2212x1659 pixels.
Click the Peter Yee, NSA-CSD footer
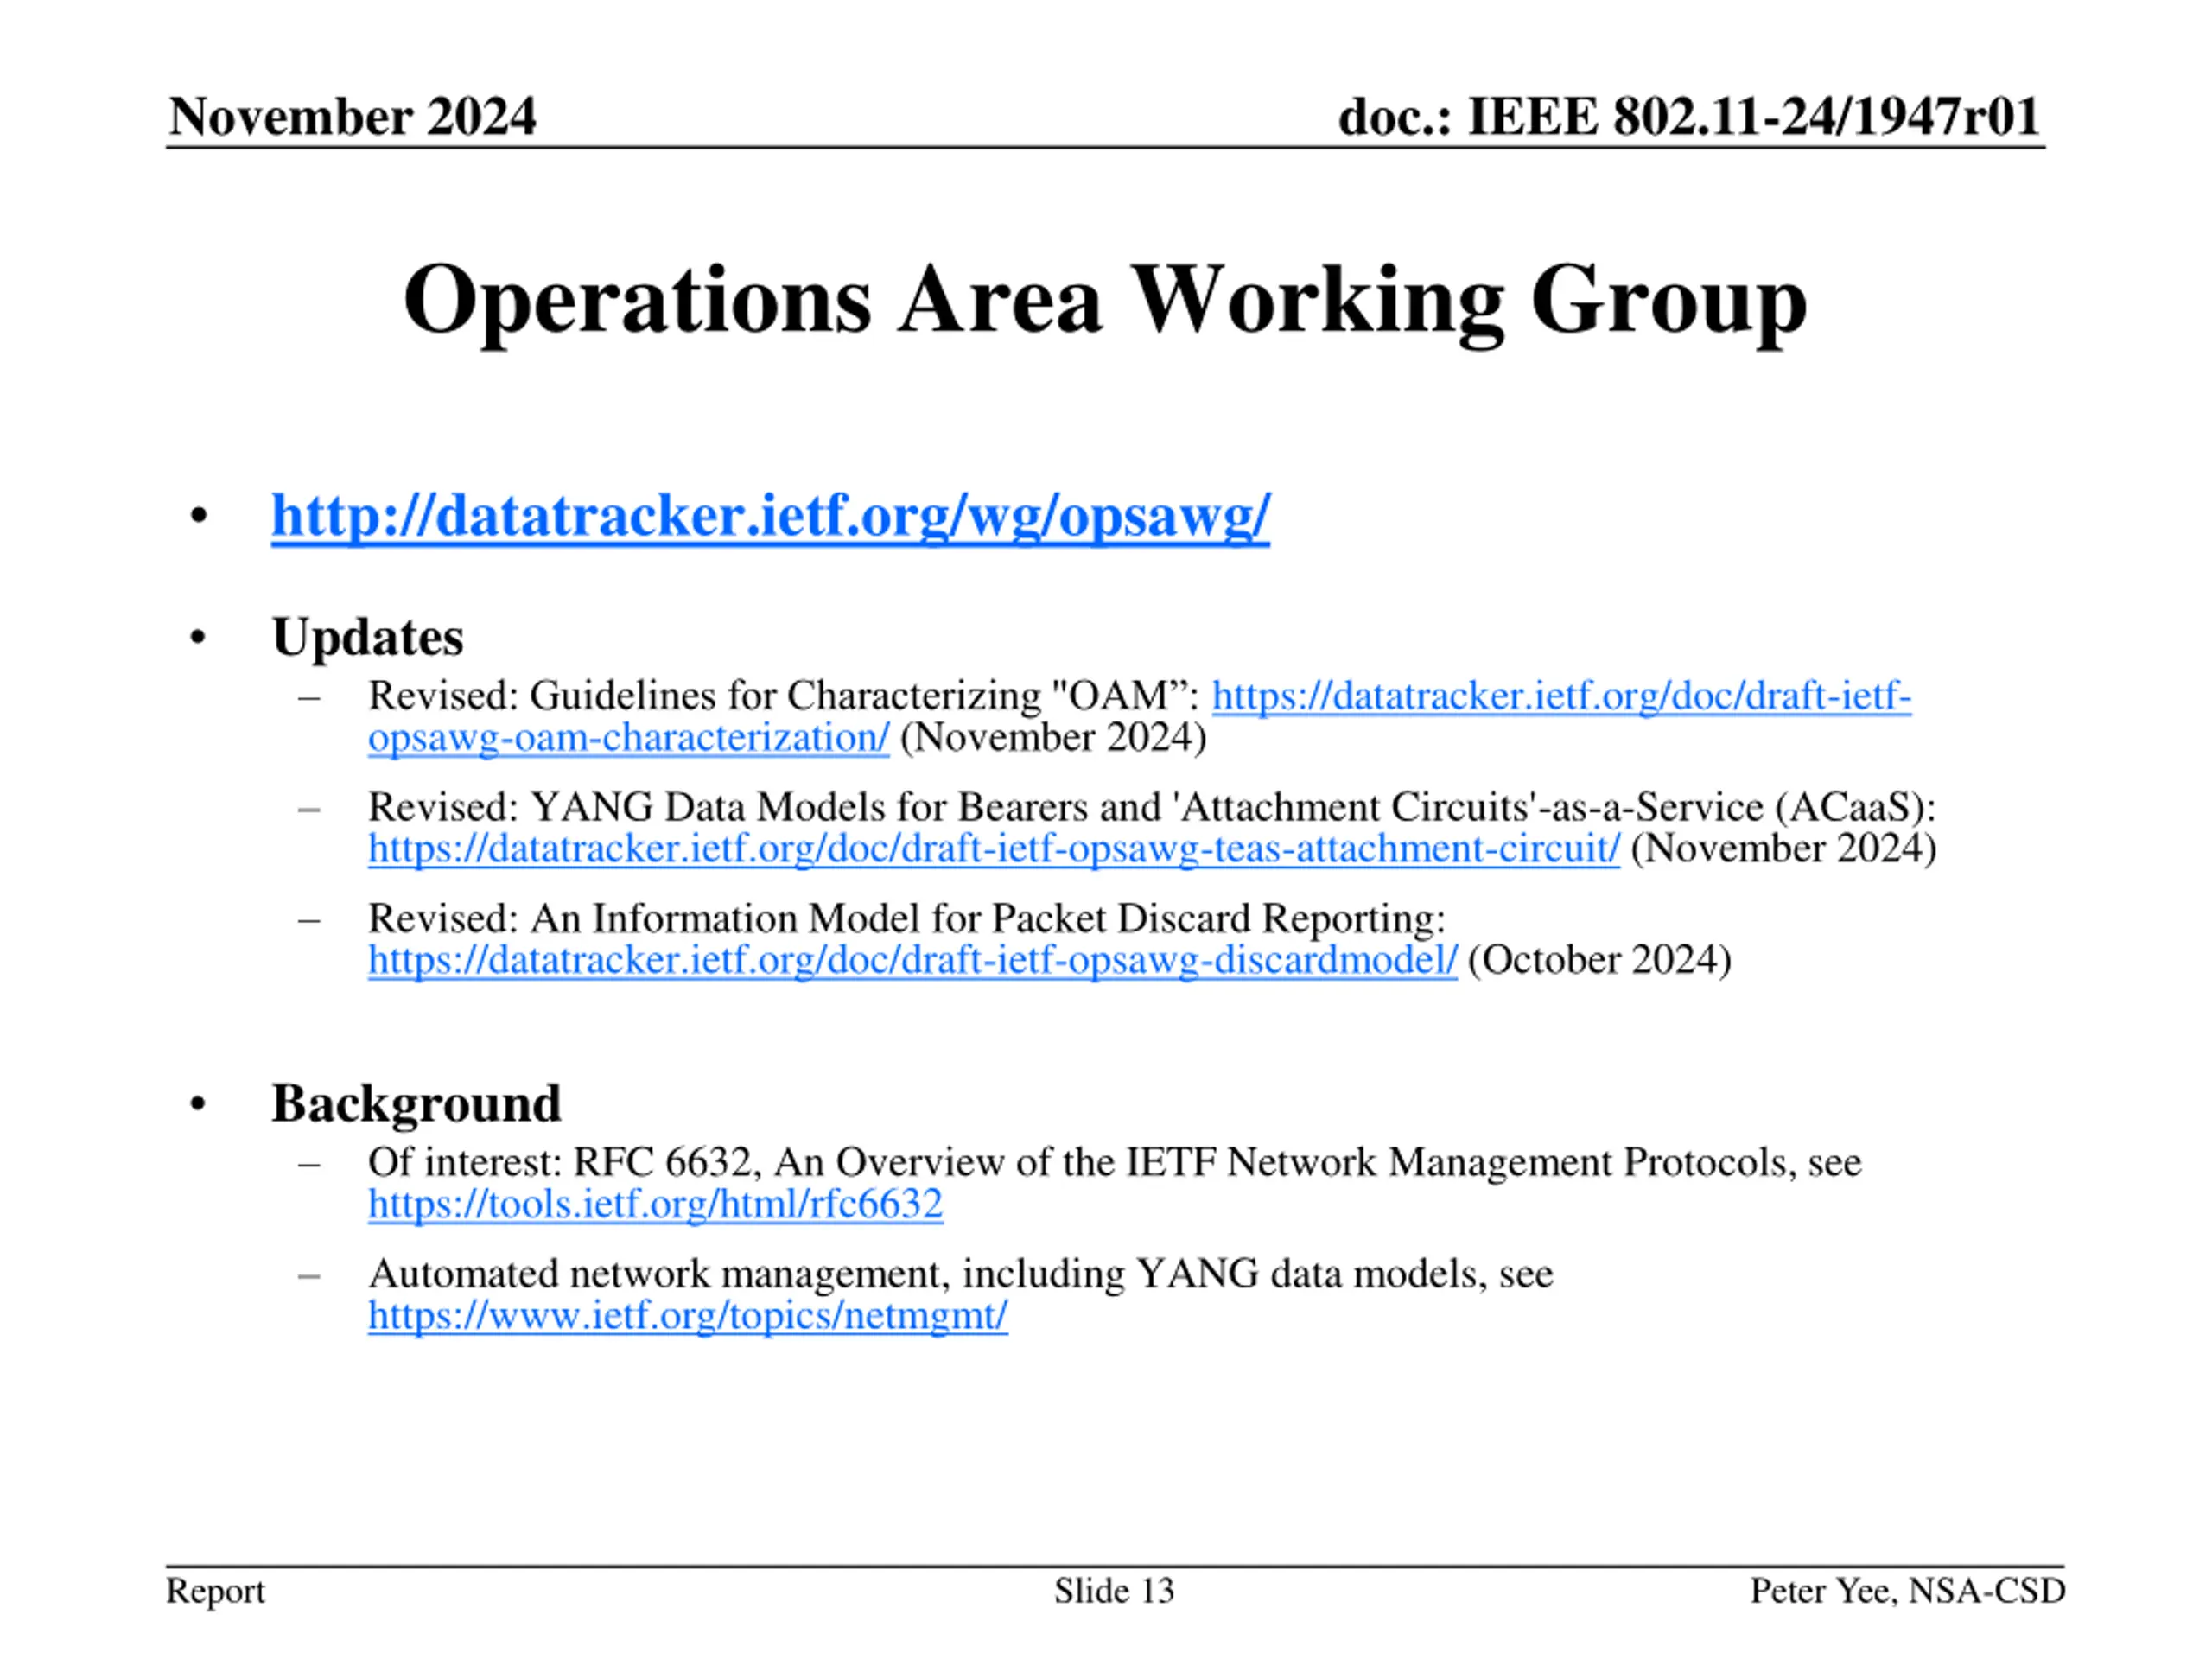1906,1591
